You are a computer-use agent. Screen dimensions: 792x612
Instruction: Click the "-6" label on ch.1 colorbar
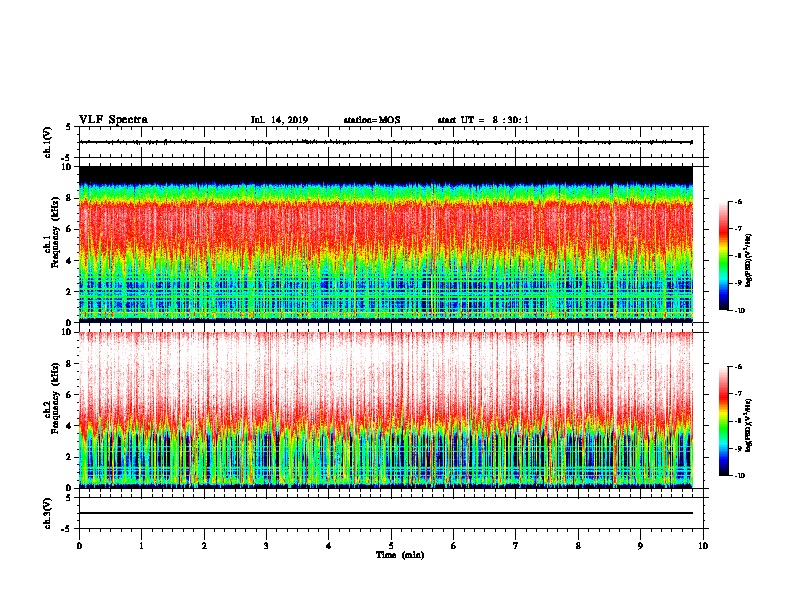(x=738, y=202)
